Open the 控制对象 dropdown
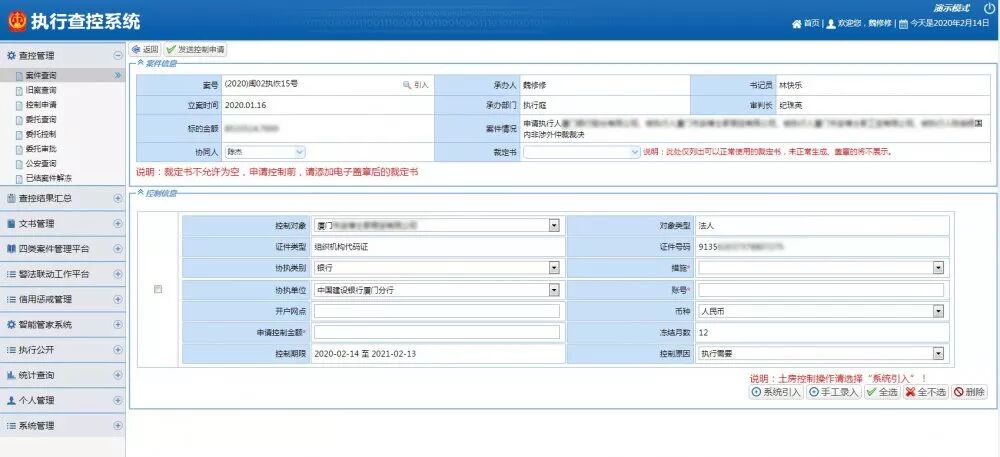The height and width of the screenshot is (457, 1000). pyautogui.click(x=437, y=226)
